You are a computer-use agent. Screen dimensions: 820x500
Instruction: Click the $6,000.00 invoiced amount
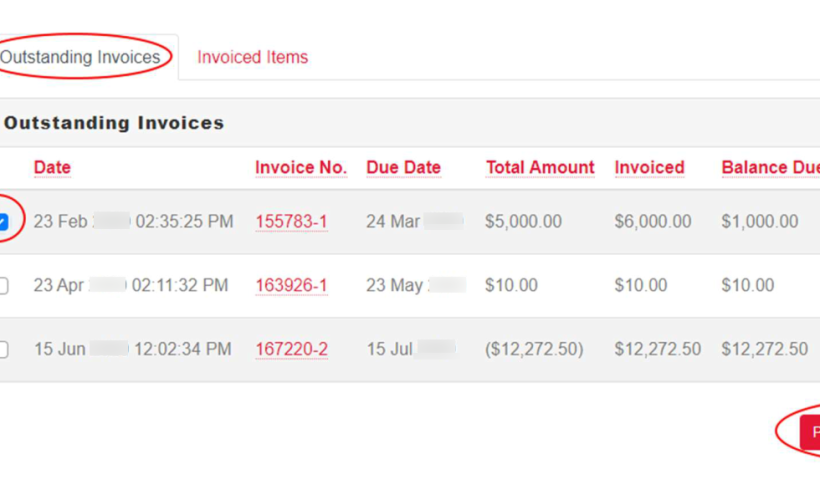(x=653, y=222)
